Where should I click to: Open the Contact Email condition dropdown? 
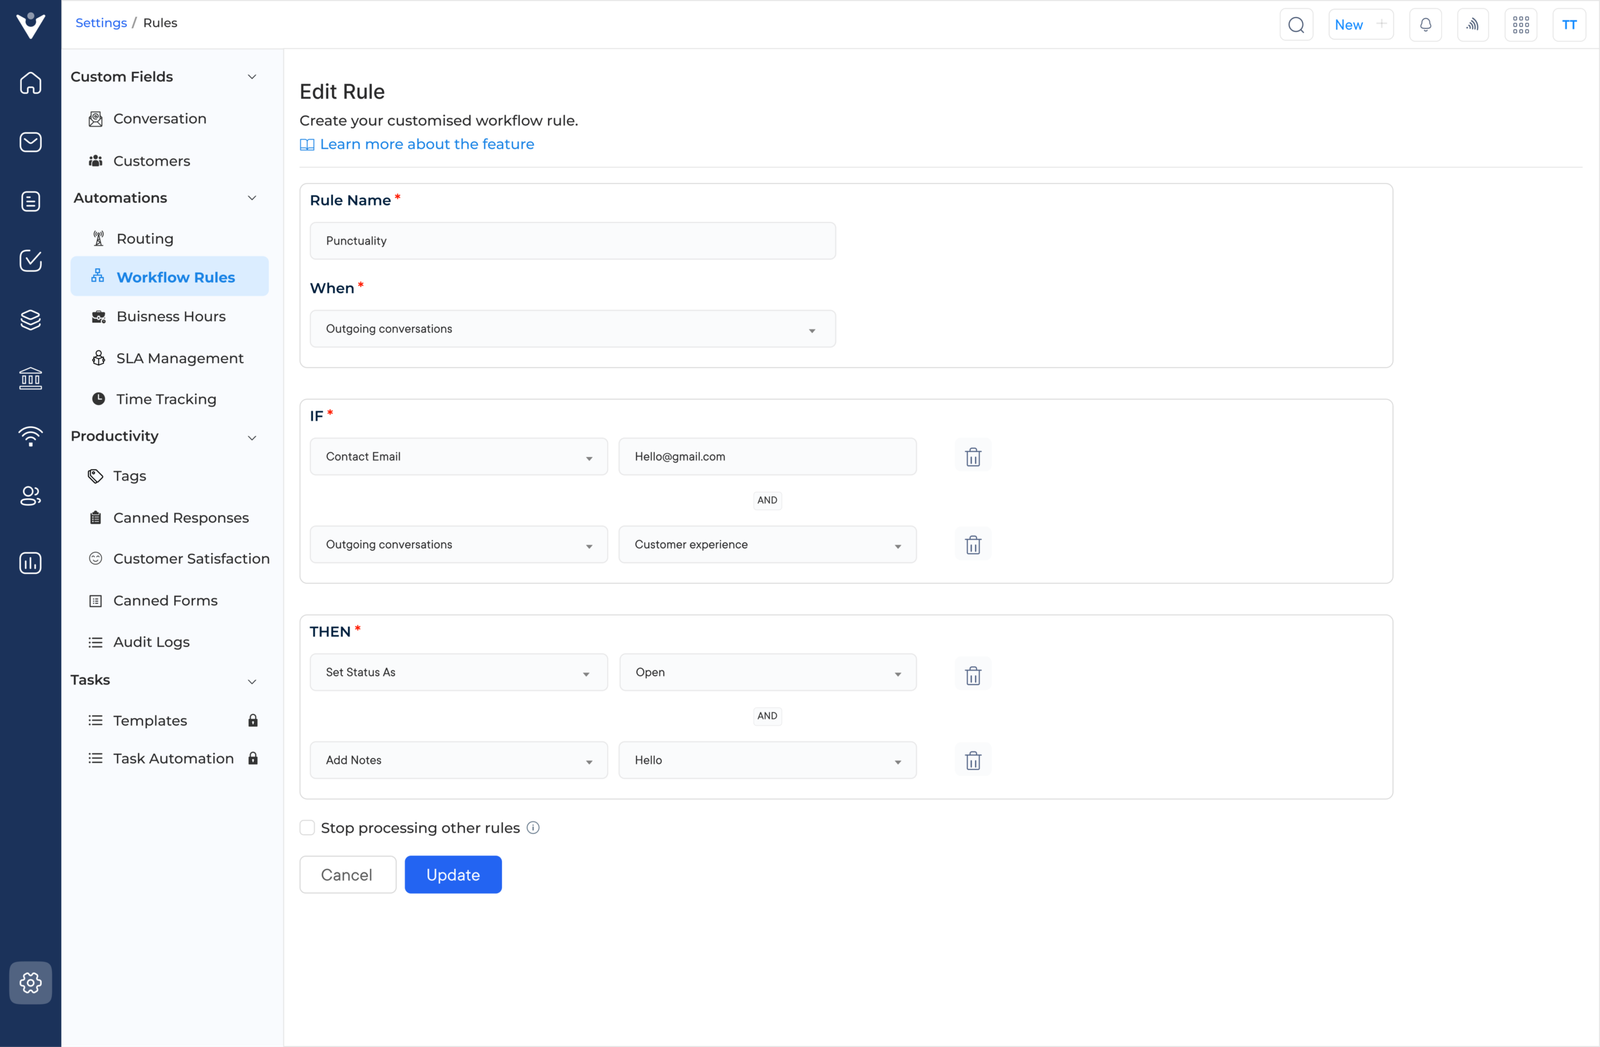tap(458, 457)
